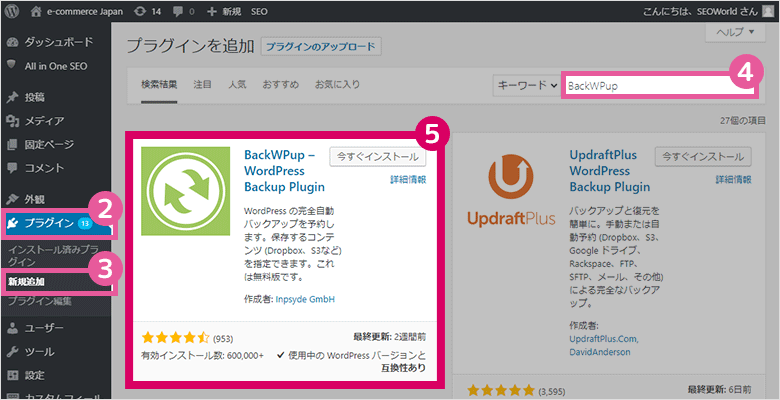Click the pushpin icon beside 投稿

click(x=13, y=98)
